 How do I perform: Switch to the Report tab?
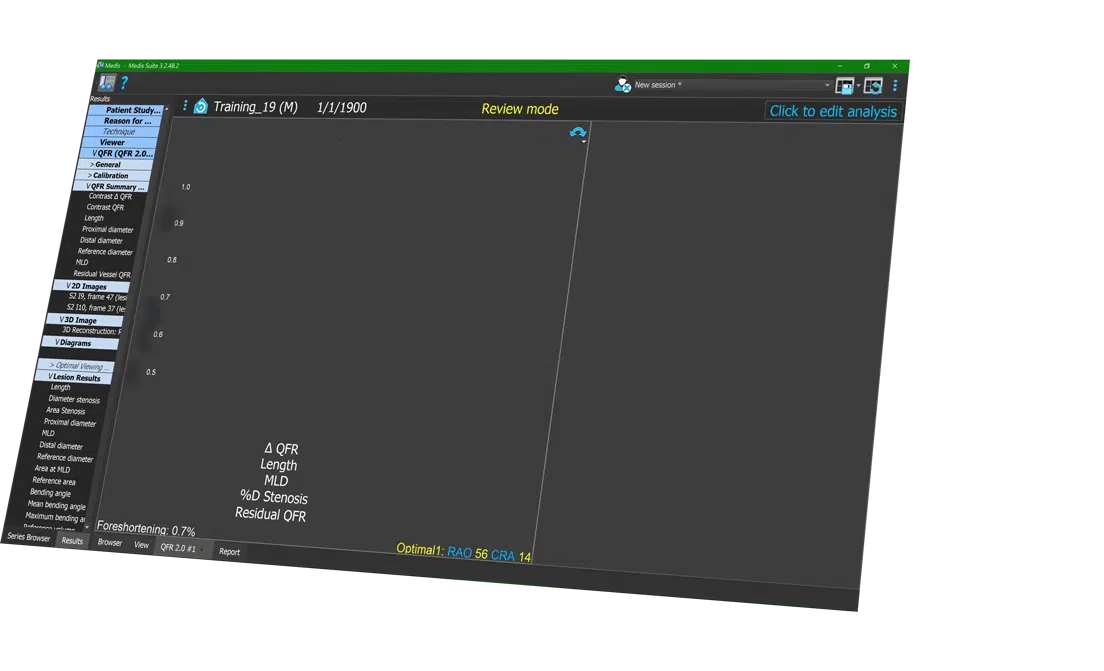(230, 551)
